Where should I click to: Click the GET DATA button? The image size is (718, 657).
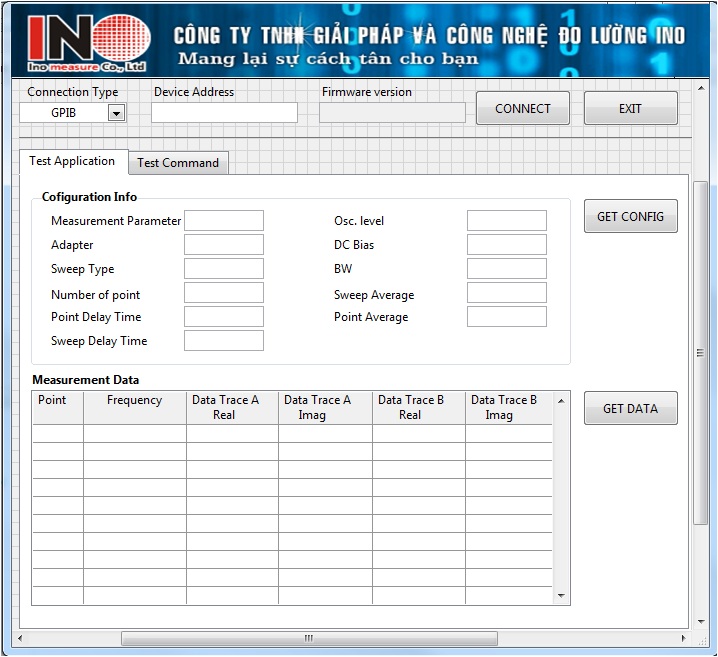630,408
